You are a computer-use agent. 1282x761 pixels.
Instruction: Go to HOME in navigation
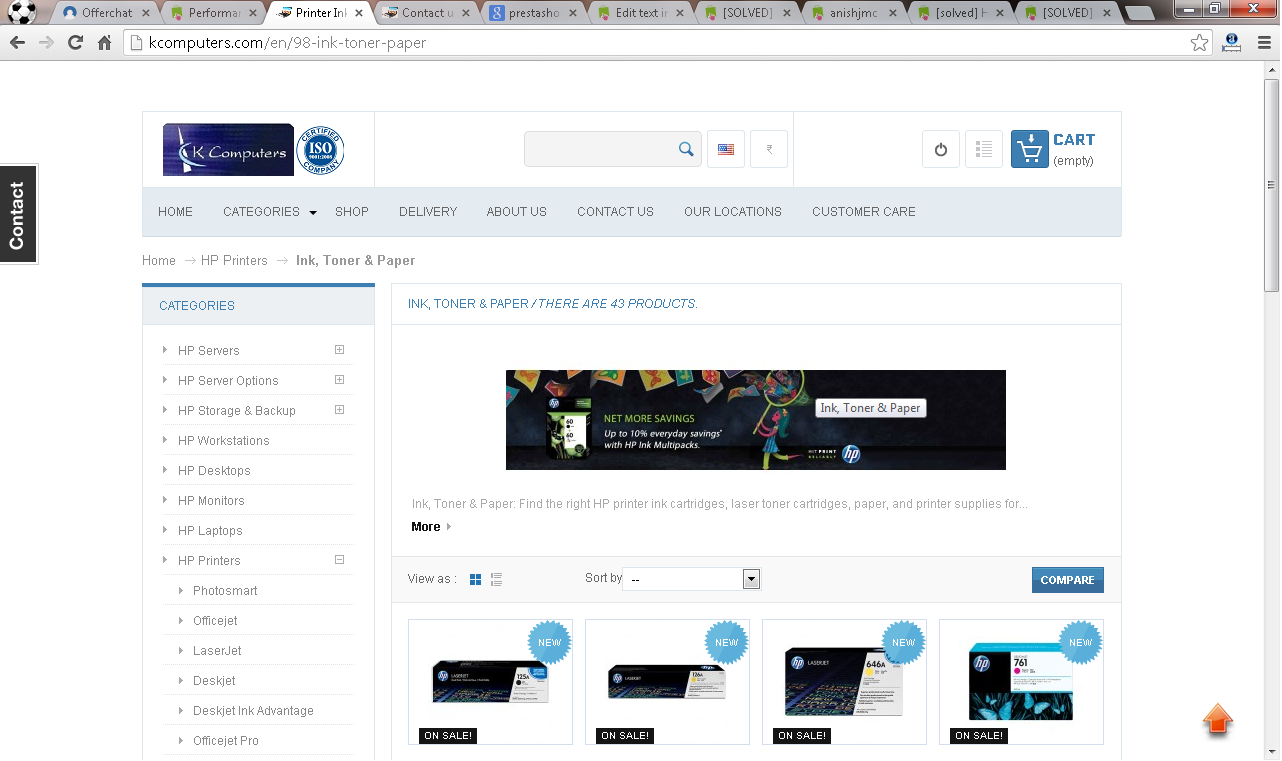tap(175, 212)
